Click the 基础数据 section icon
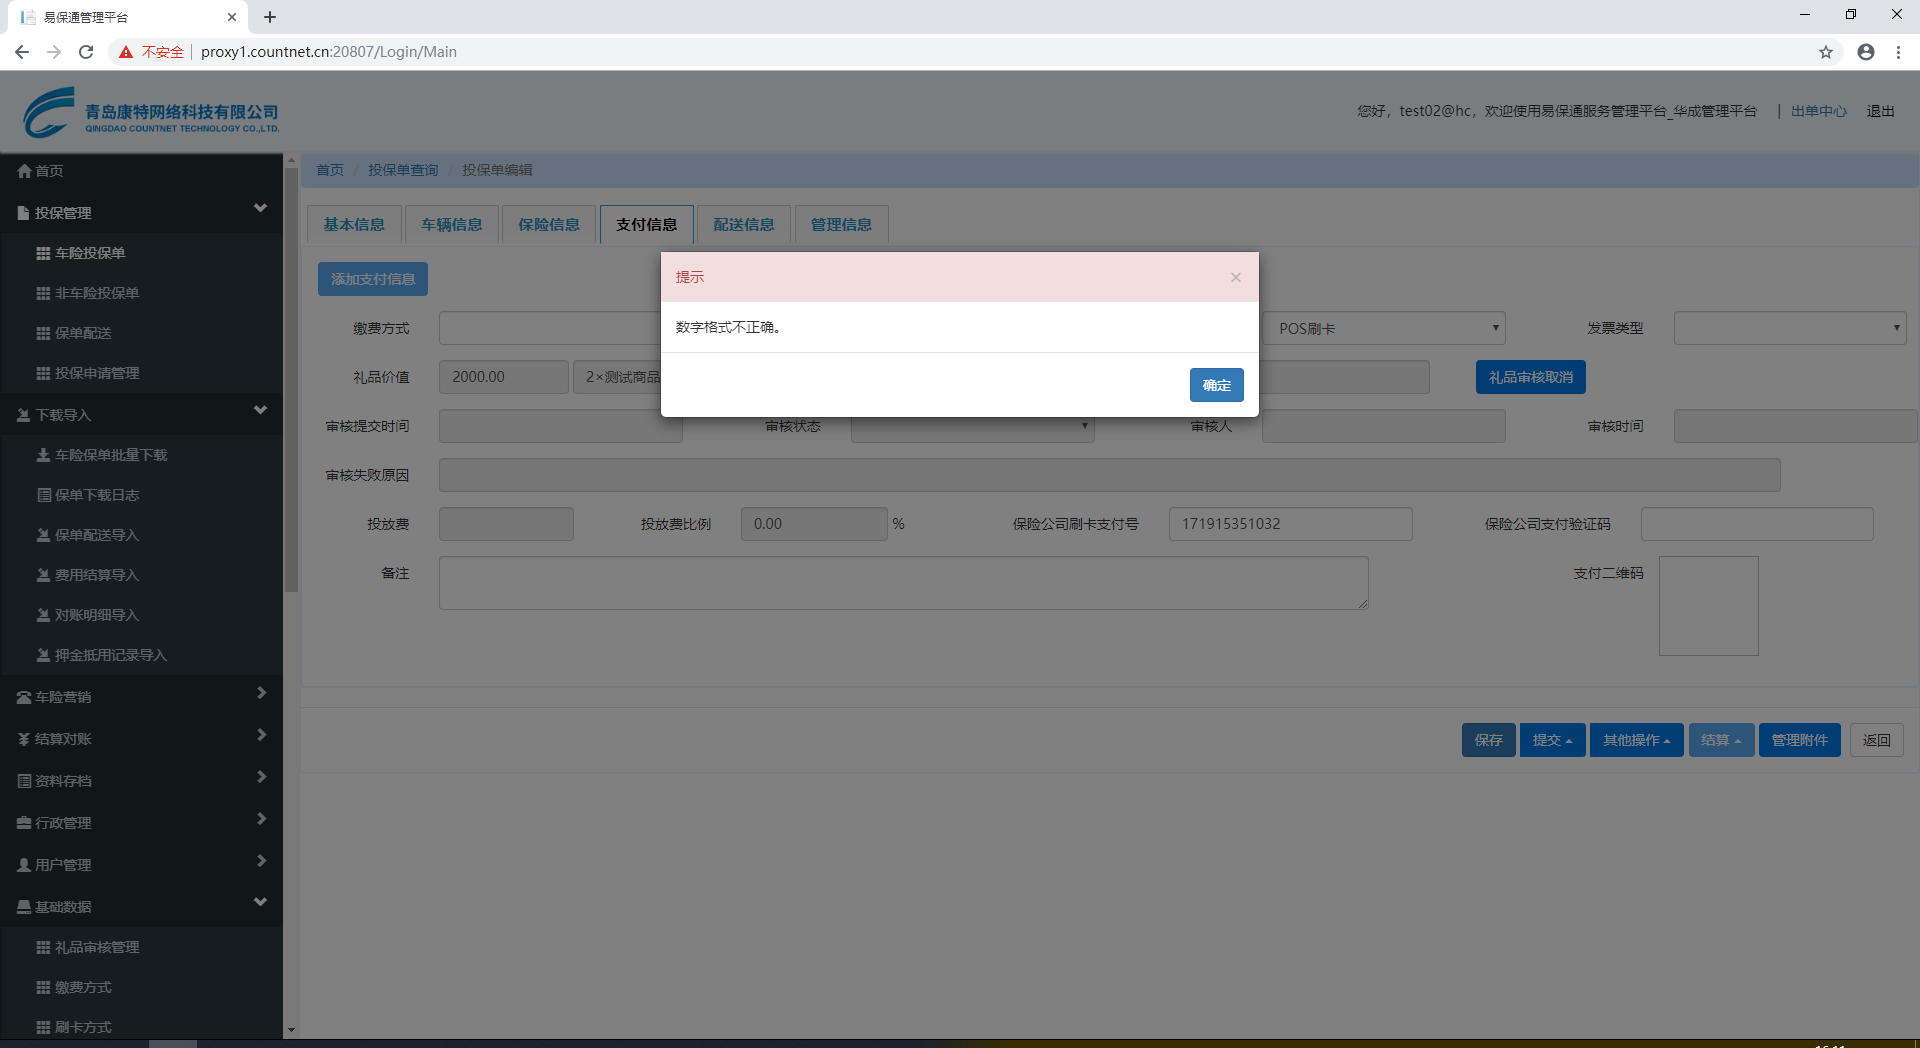This screenshot has height=1048, width=1920. pos(24,907)
